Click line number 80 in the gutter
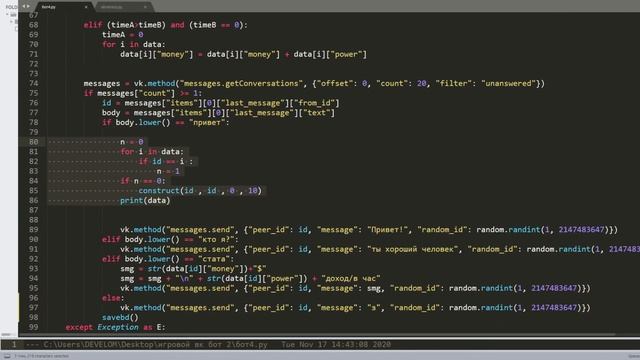 tap(33, 142)
